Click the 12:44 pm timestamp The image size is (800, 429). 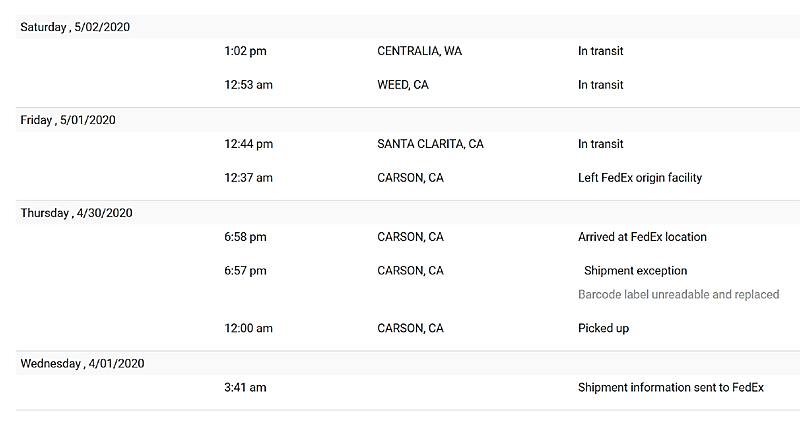pos(248,144)
